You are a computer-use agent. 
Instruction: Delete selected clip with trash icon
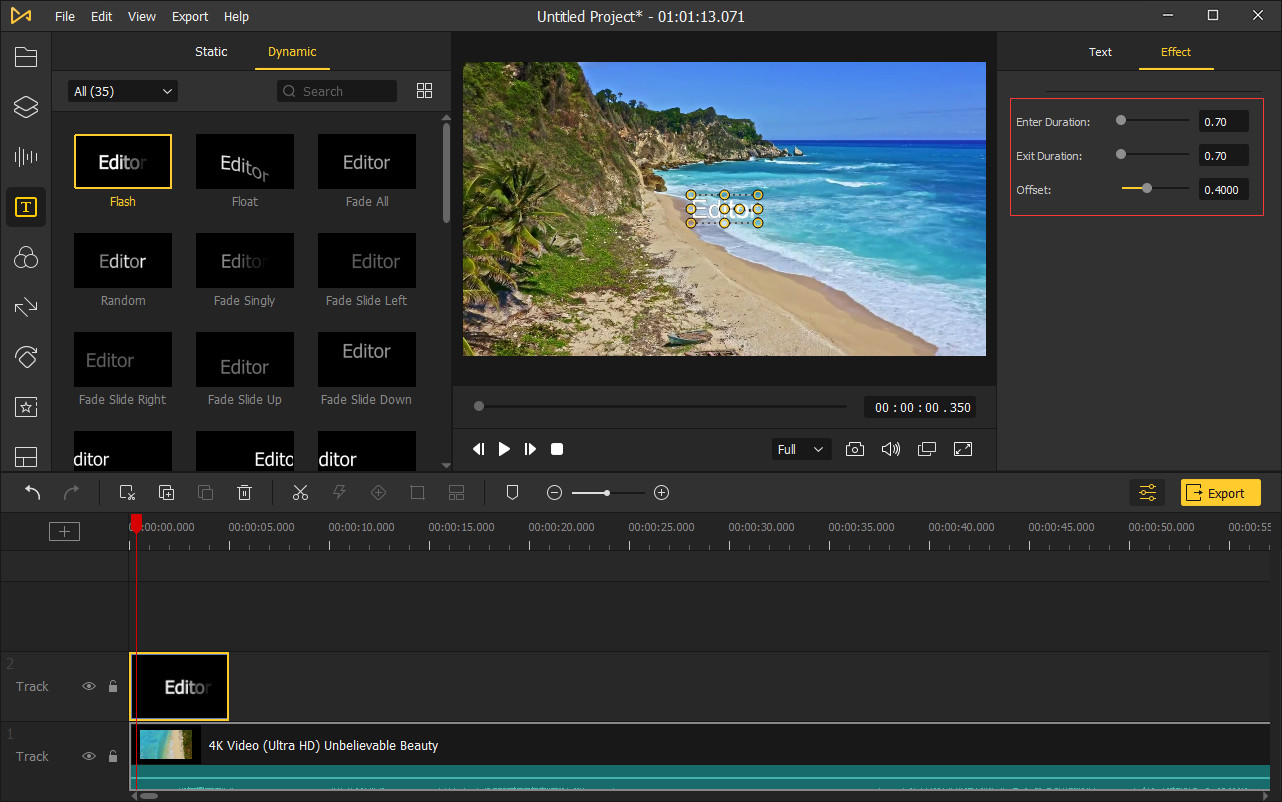[x=244, y=492]
